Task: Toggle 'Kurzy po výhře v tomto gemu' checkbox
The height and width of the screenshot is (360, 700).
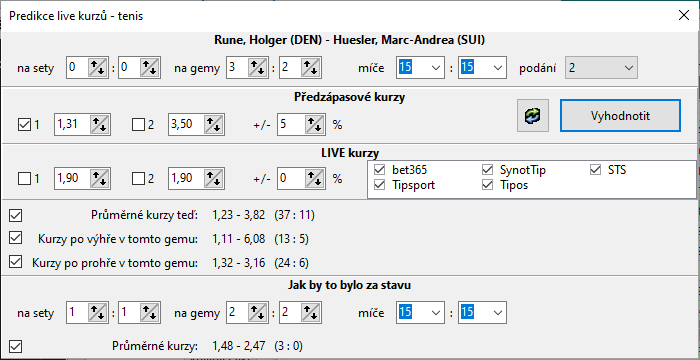Action: (x=16, y=239)
